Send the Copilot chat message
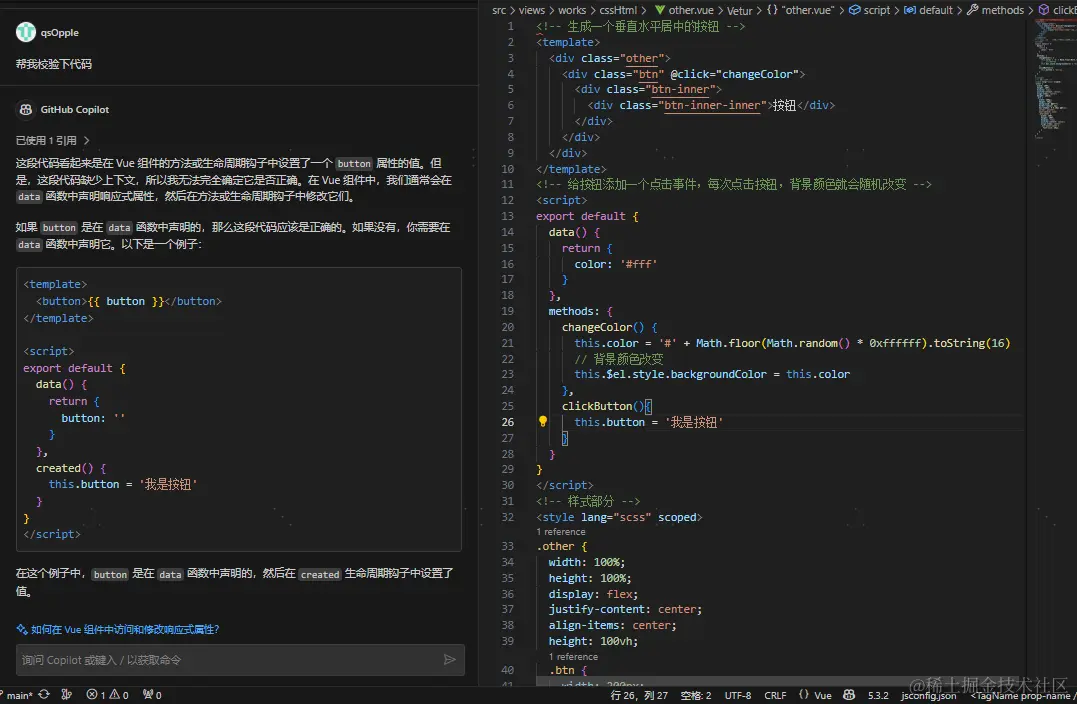Image resolution: width=1077 pixels, height=704 pixels. (x=449, y=659)
